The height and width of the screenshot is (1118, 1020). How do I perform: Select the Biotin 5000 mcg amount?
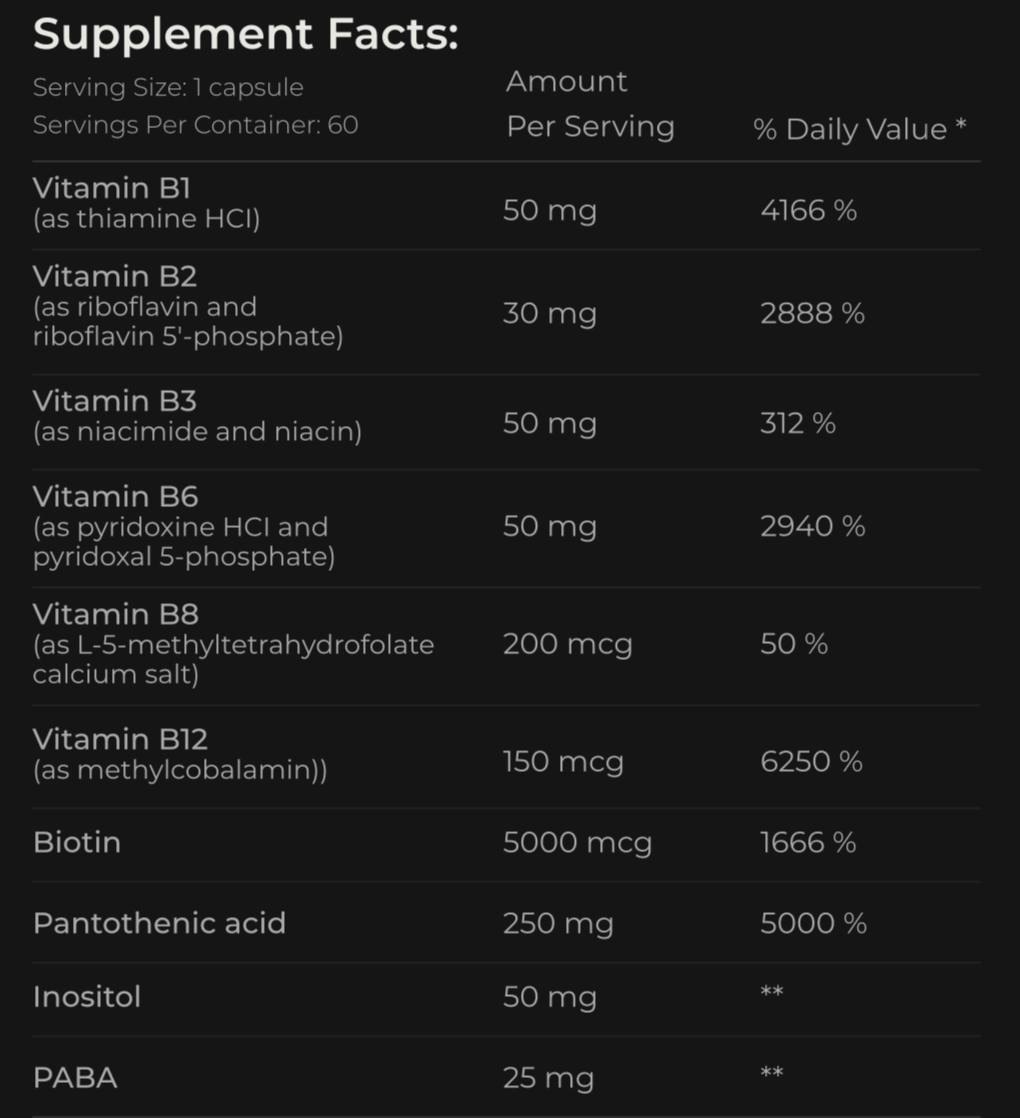click(x=577, y=843)
